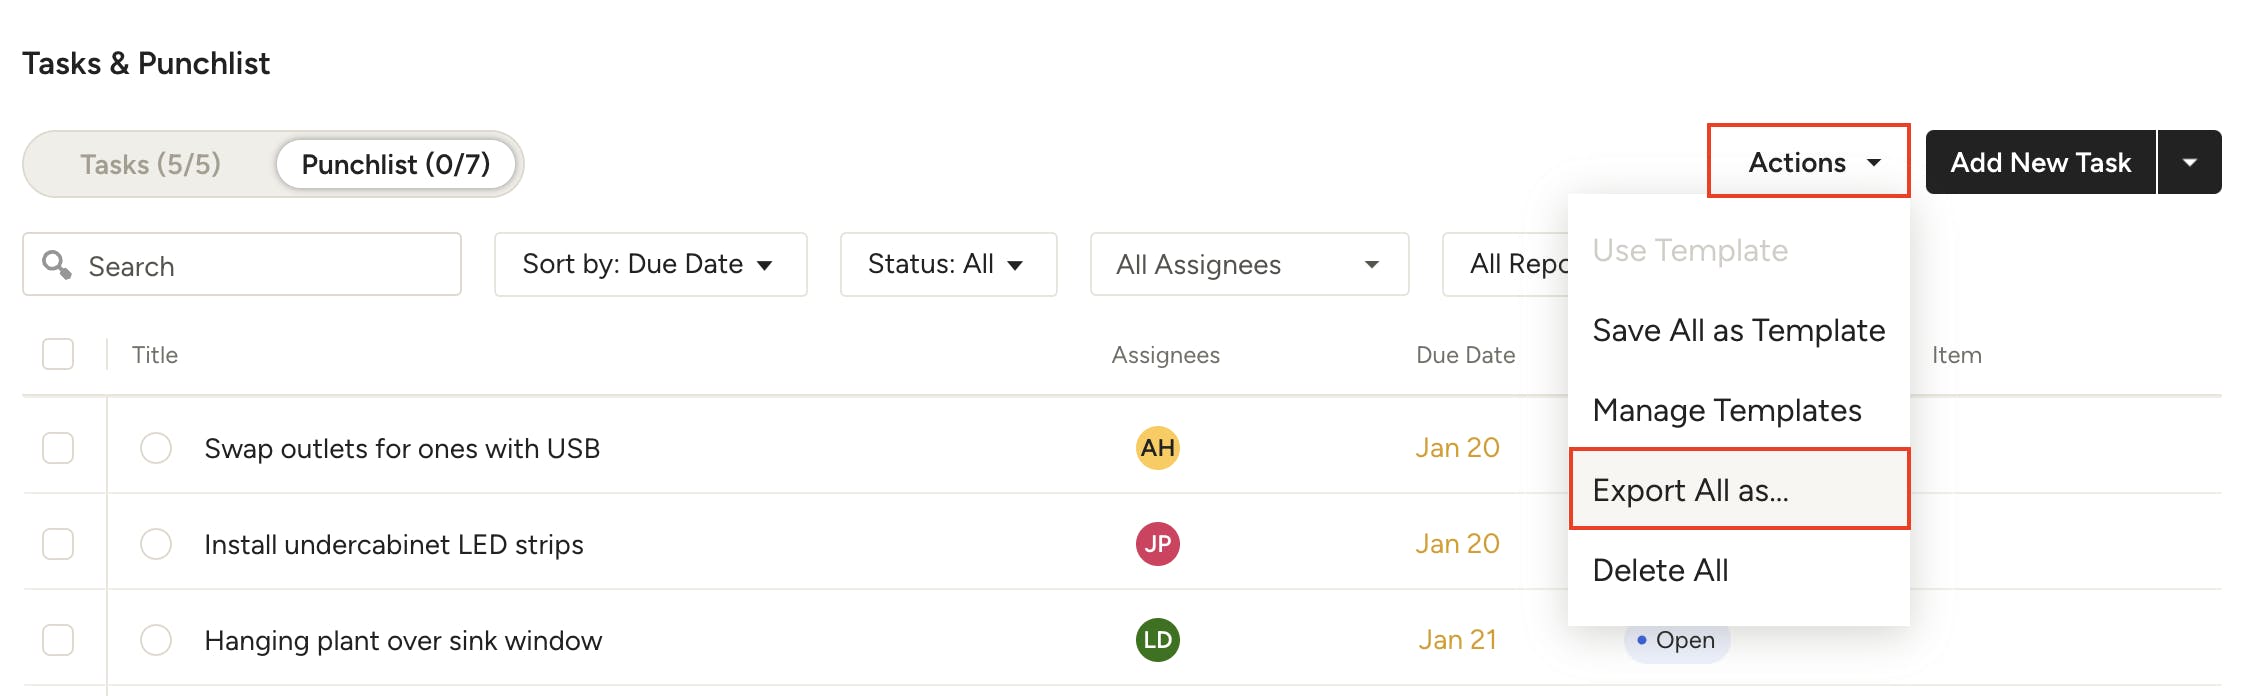Open the Sort by Due Date dropdown
The width and height of the screenshot is (2254, 696).
651,264
